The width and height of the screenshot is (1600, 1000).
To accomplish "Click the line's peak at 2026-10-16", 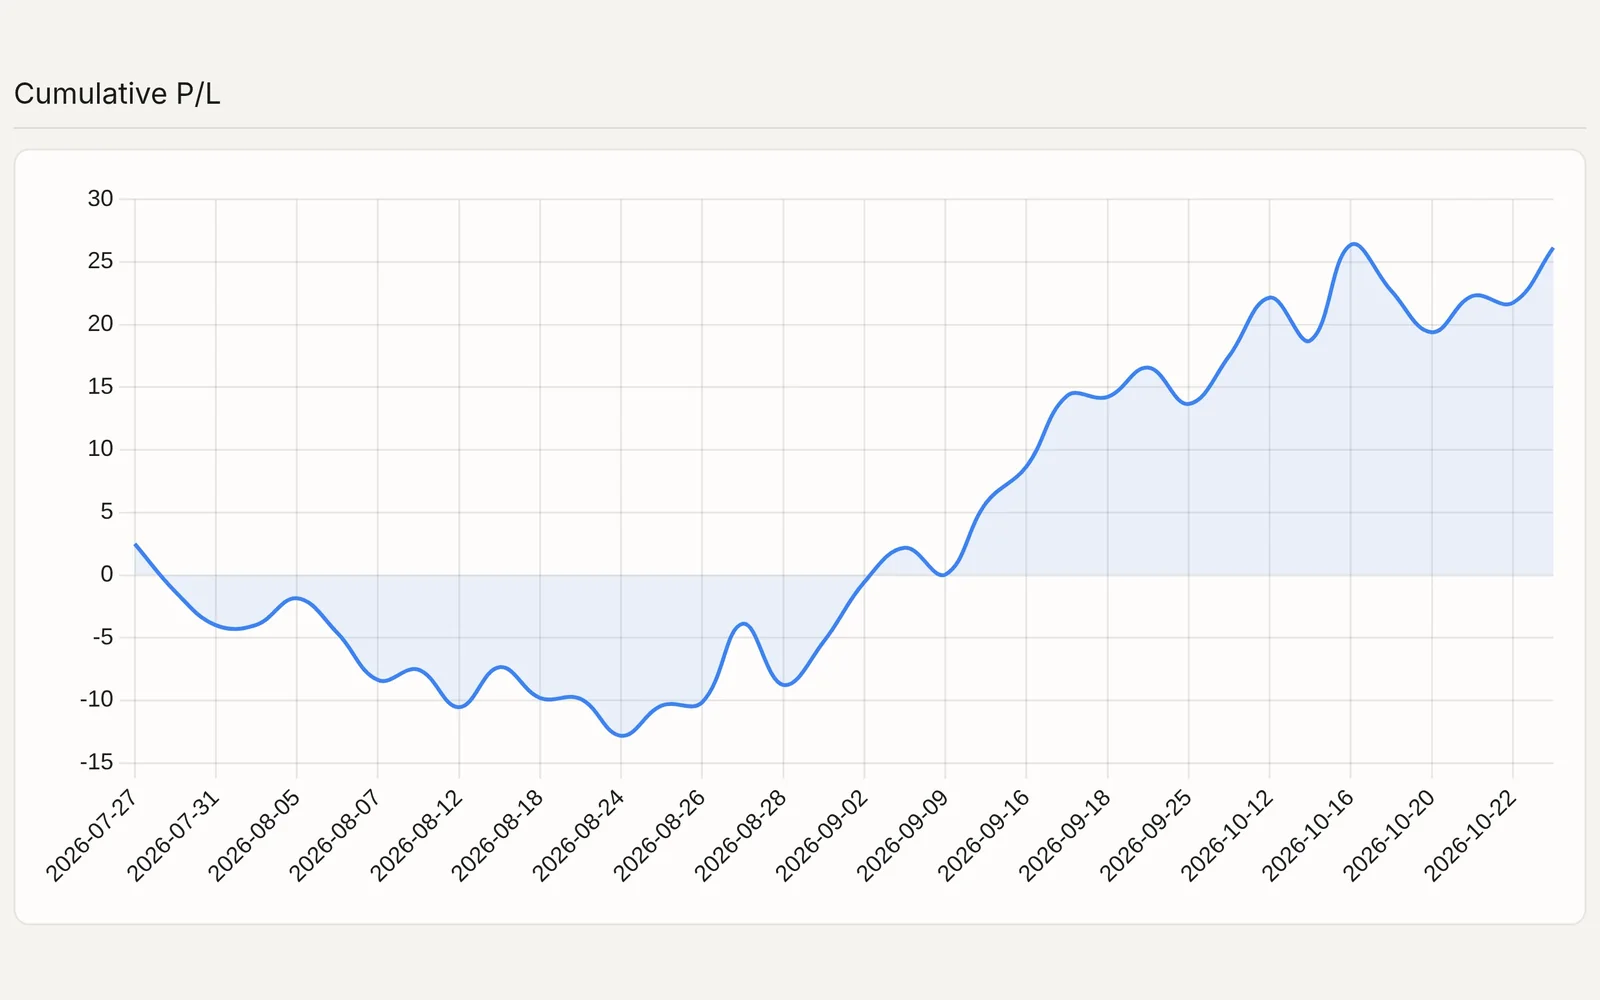I will [1351, 244].
